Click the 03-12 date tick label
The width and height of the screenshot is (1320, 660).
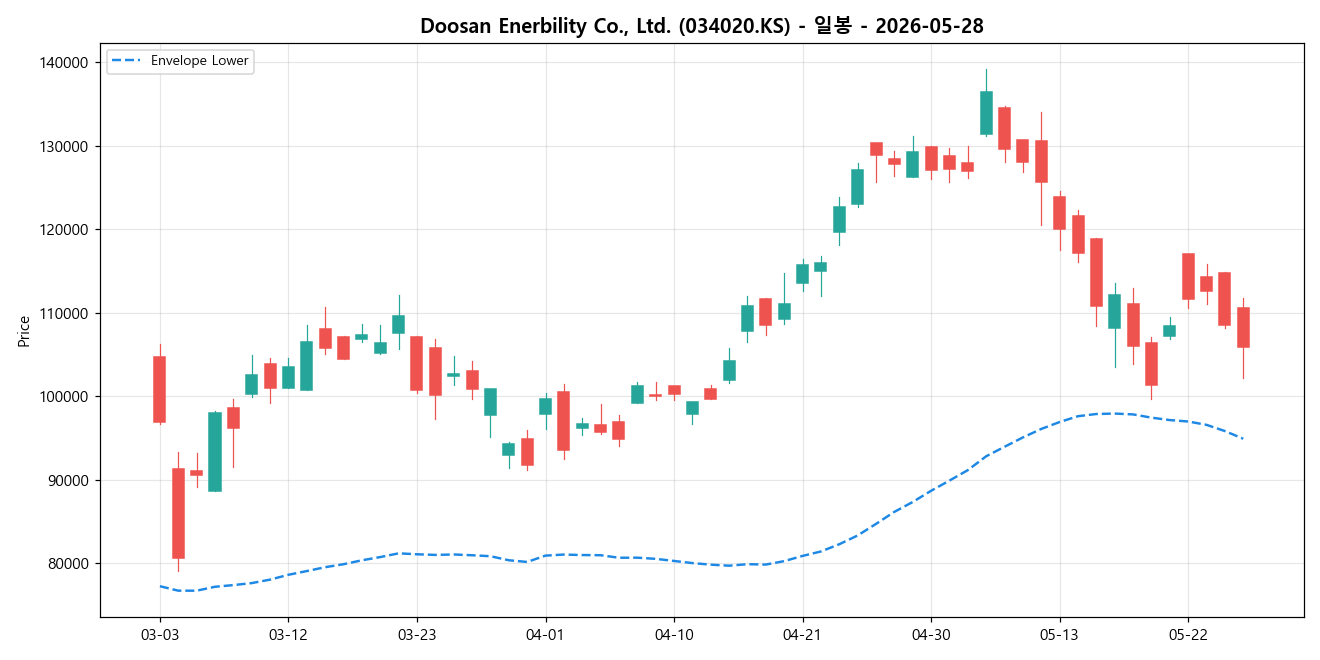pyautogui.click(x=288, y=635)
